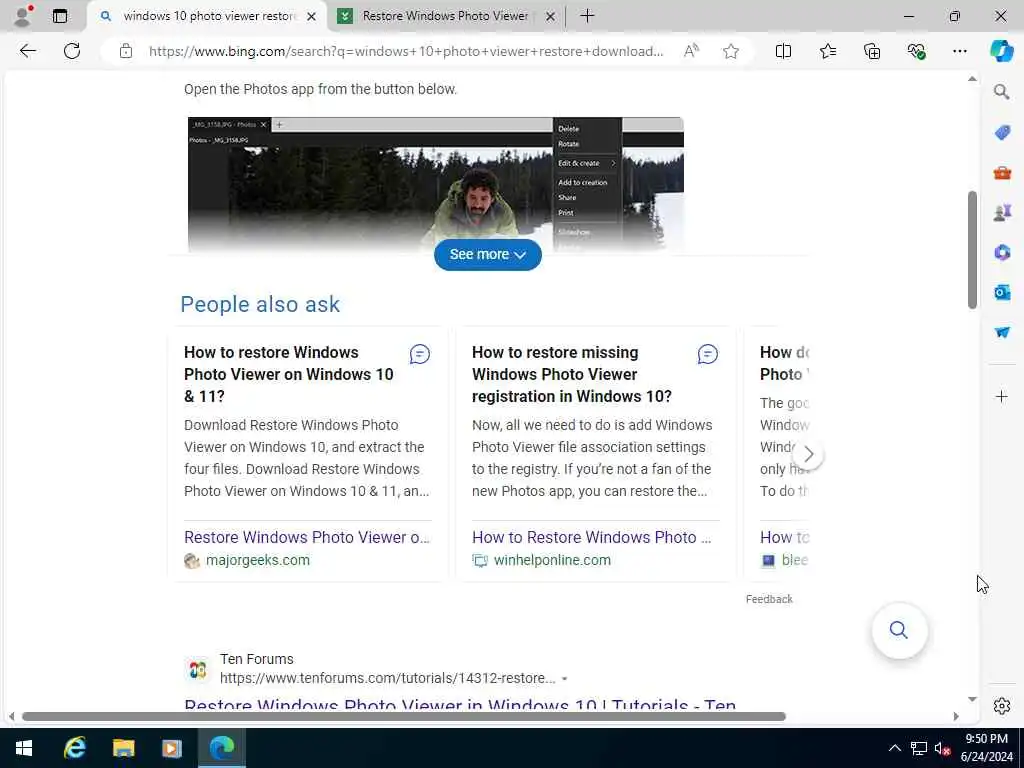
Task: Open File Explorer from taskbar
Action: 123,748
